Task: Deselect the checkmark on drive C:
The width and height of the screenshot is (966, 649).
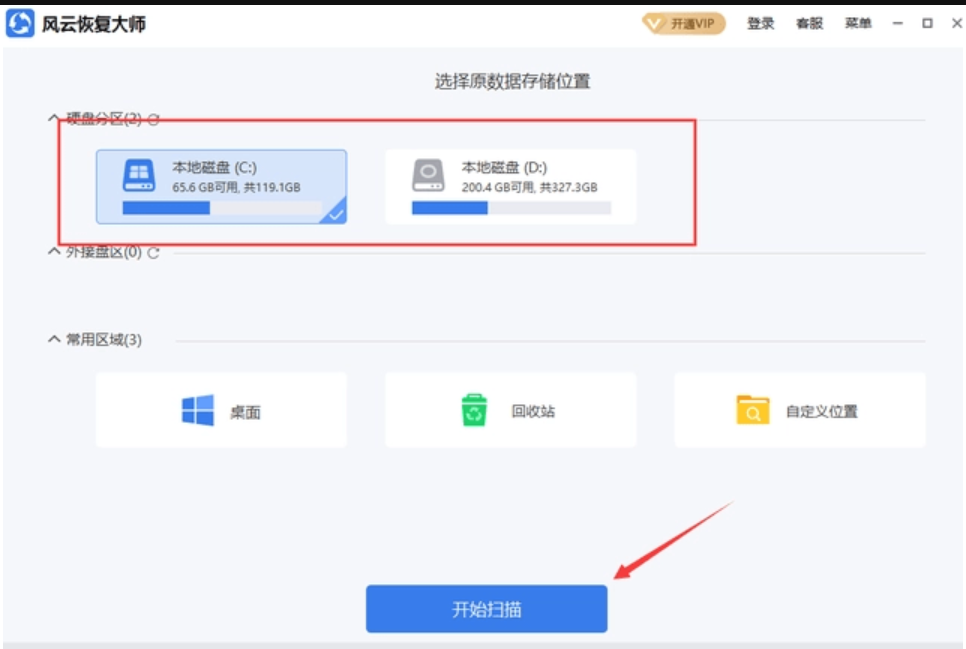Action: pos(338,215)
